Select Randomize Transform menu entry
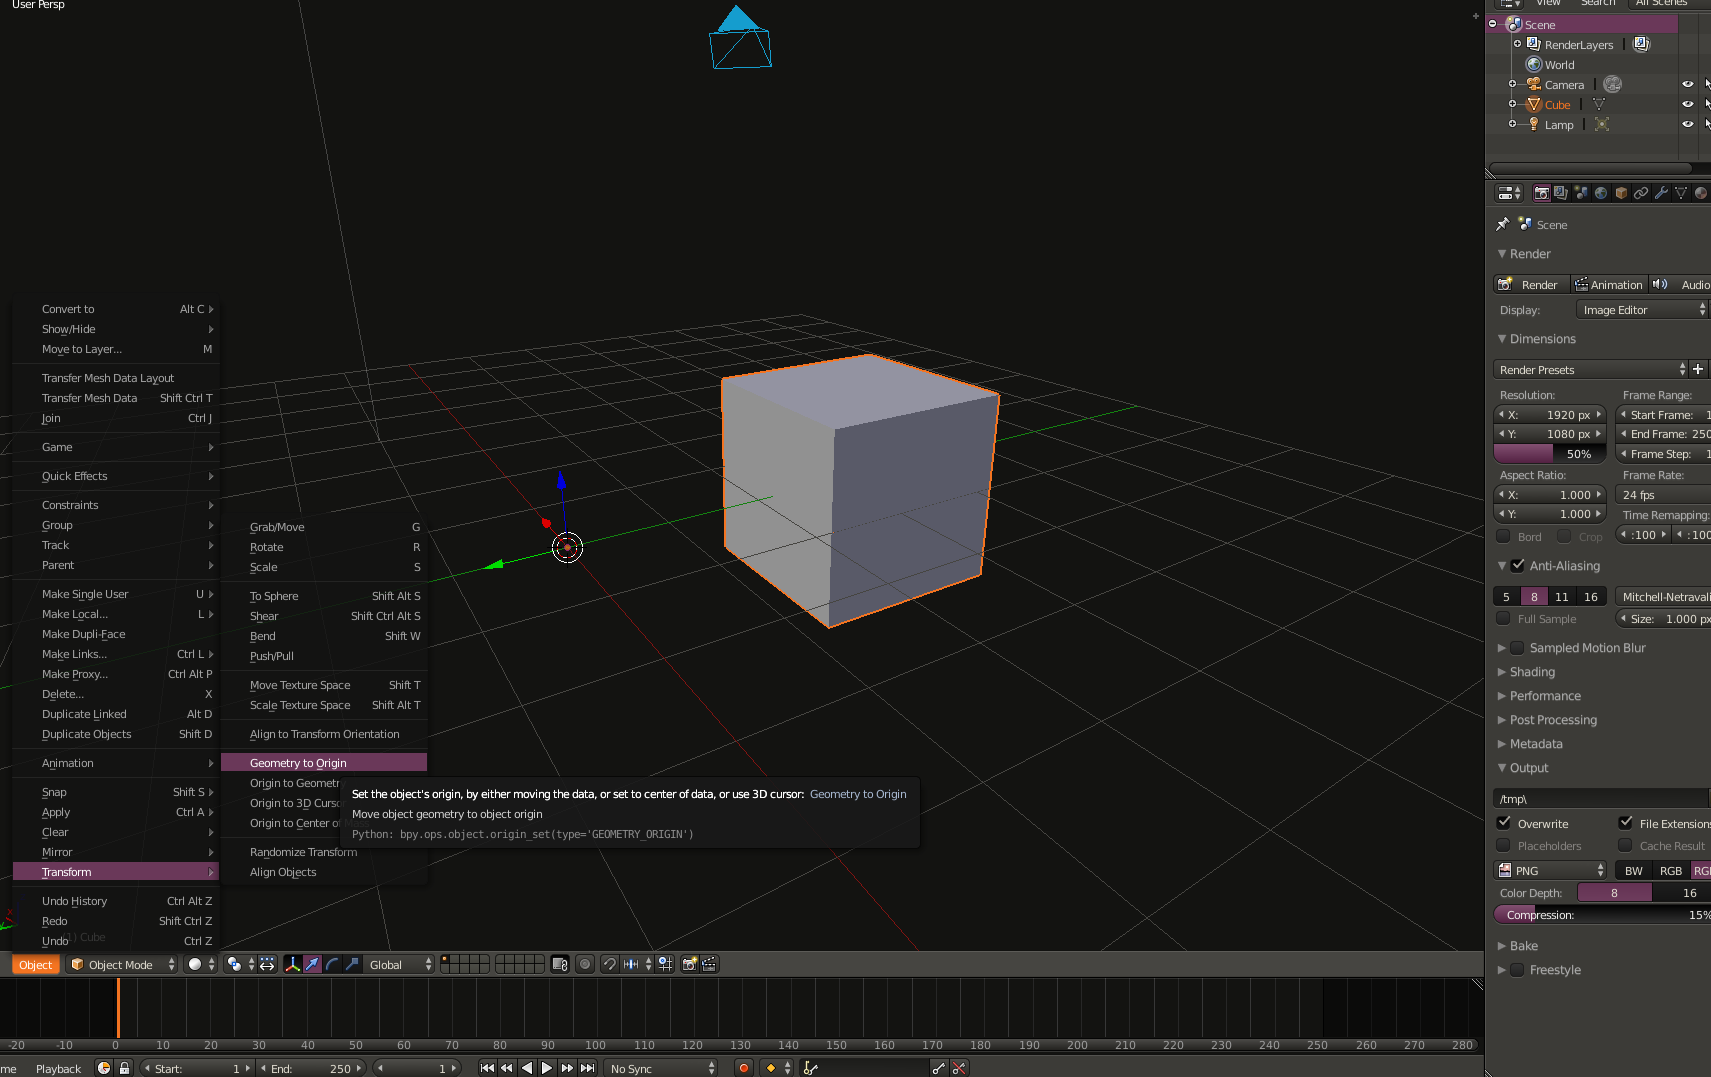 (324, 852)
